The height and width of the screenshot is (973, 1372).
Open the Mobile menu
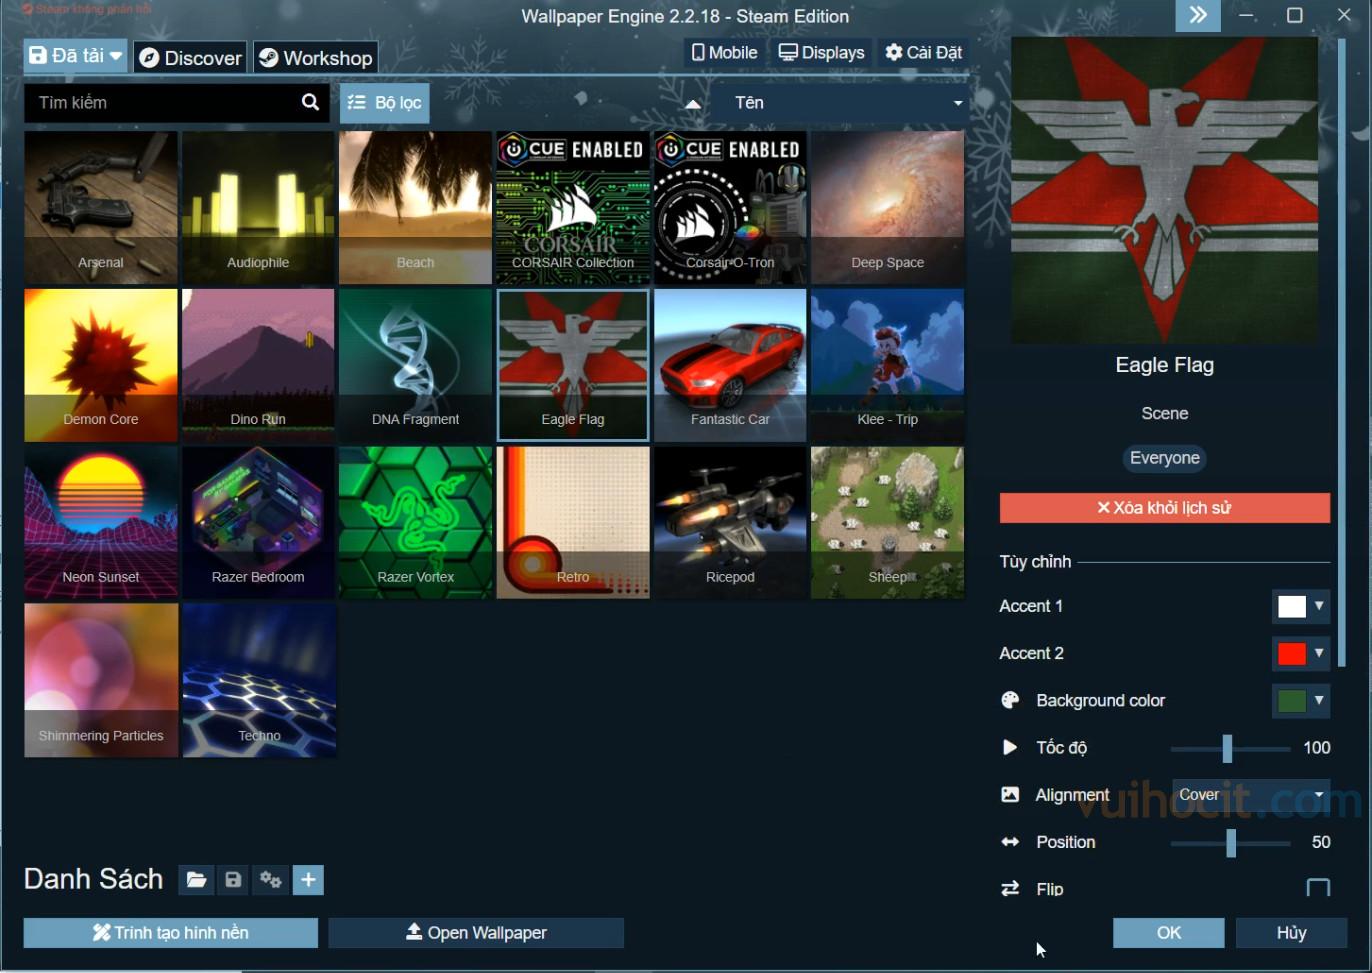tap(724, 52)
